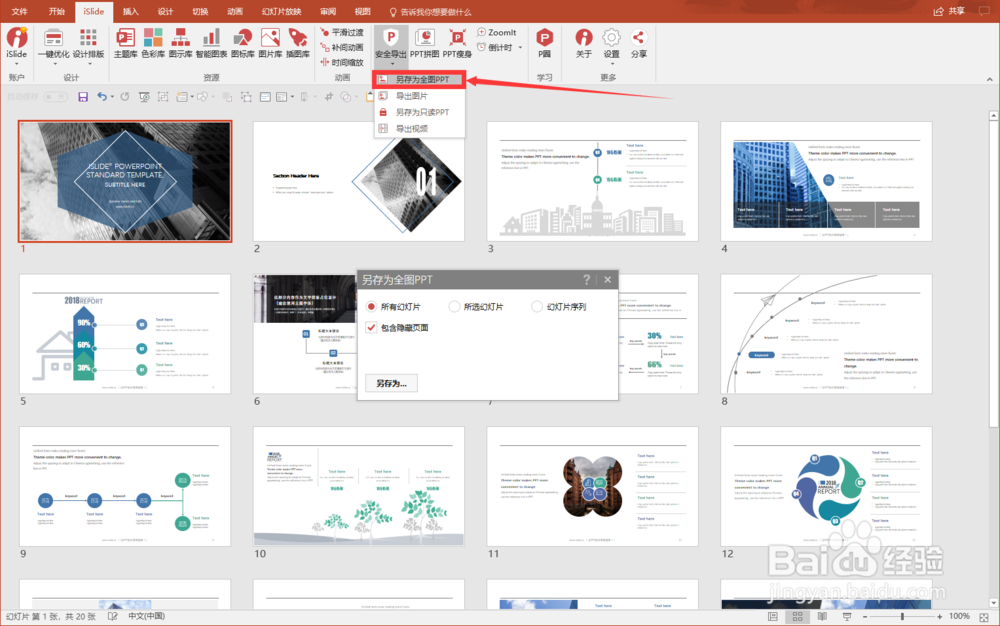Image resolution: width=1000 pixels, height=626 pixels.
Task: Click the 100% zoom level text
Action: click(x=959, y=616)
